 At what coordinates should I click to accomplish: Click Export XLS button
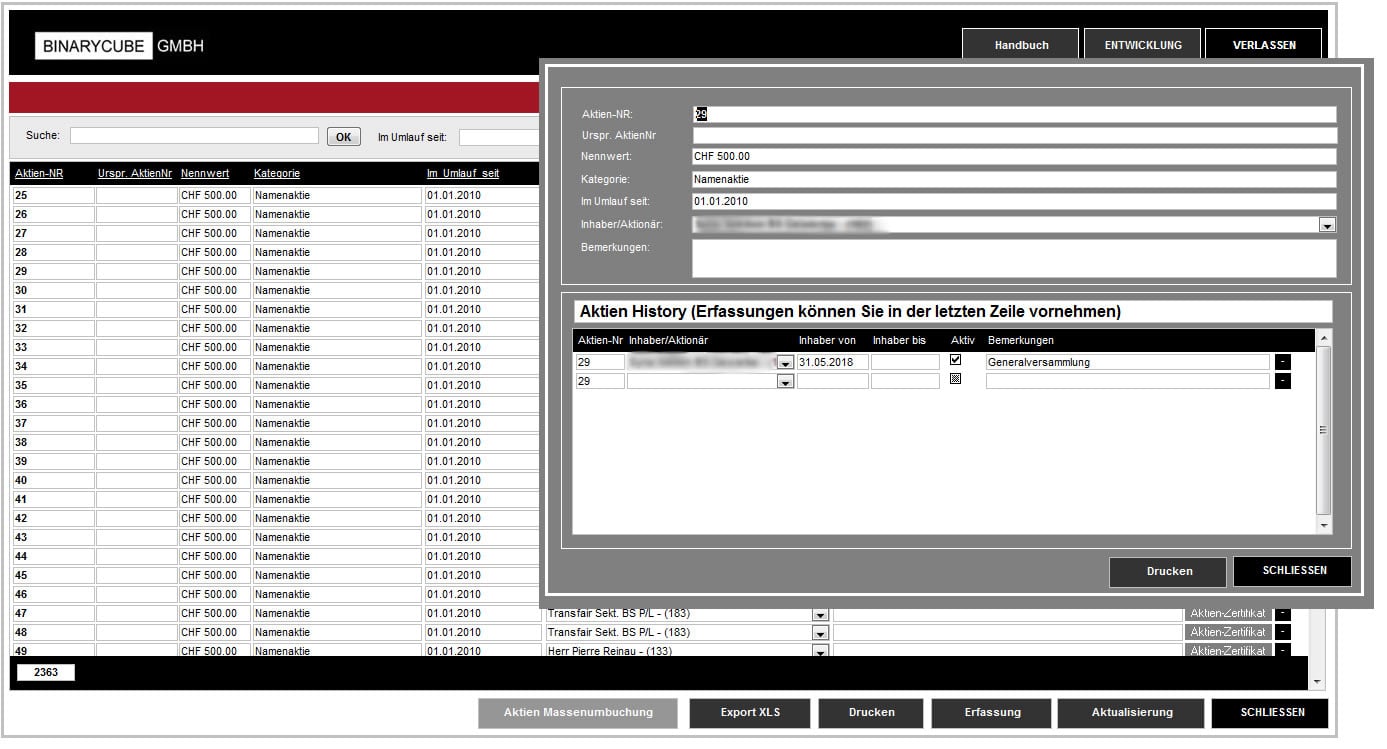[x=750, y=713]
